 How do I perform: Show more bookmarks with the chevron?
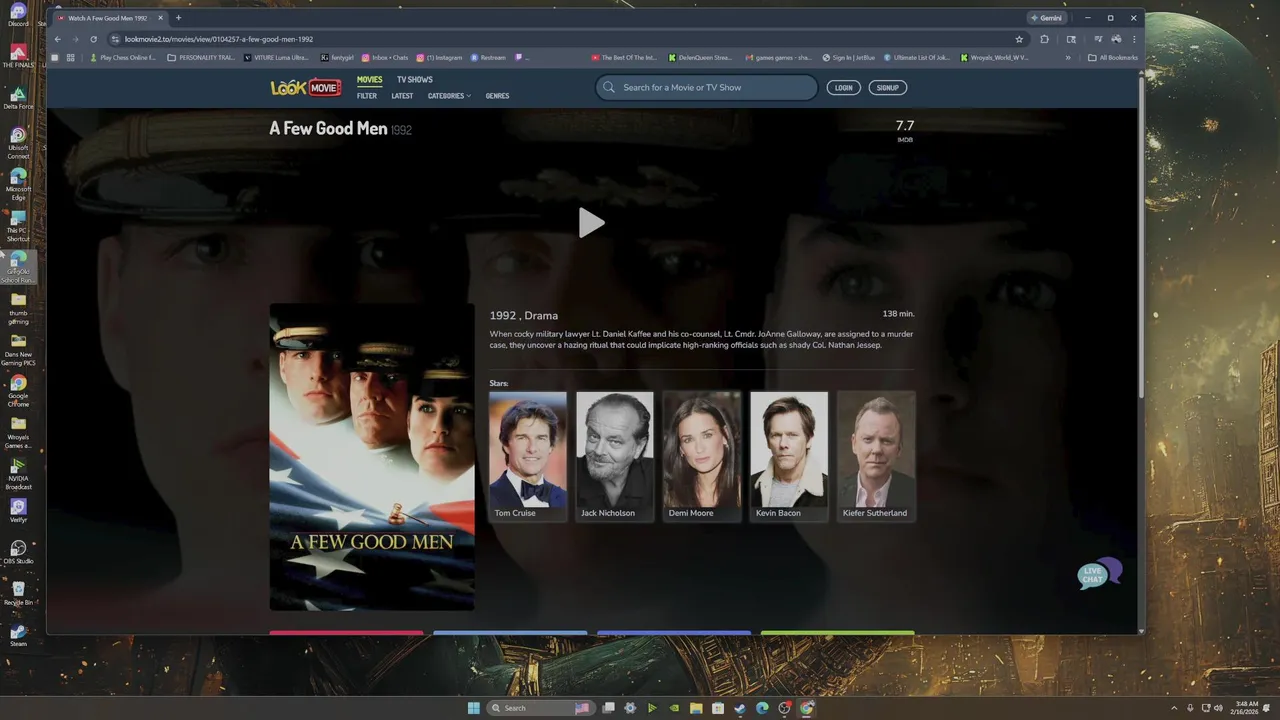[x=1068, y=58]
